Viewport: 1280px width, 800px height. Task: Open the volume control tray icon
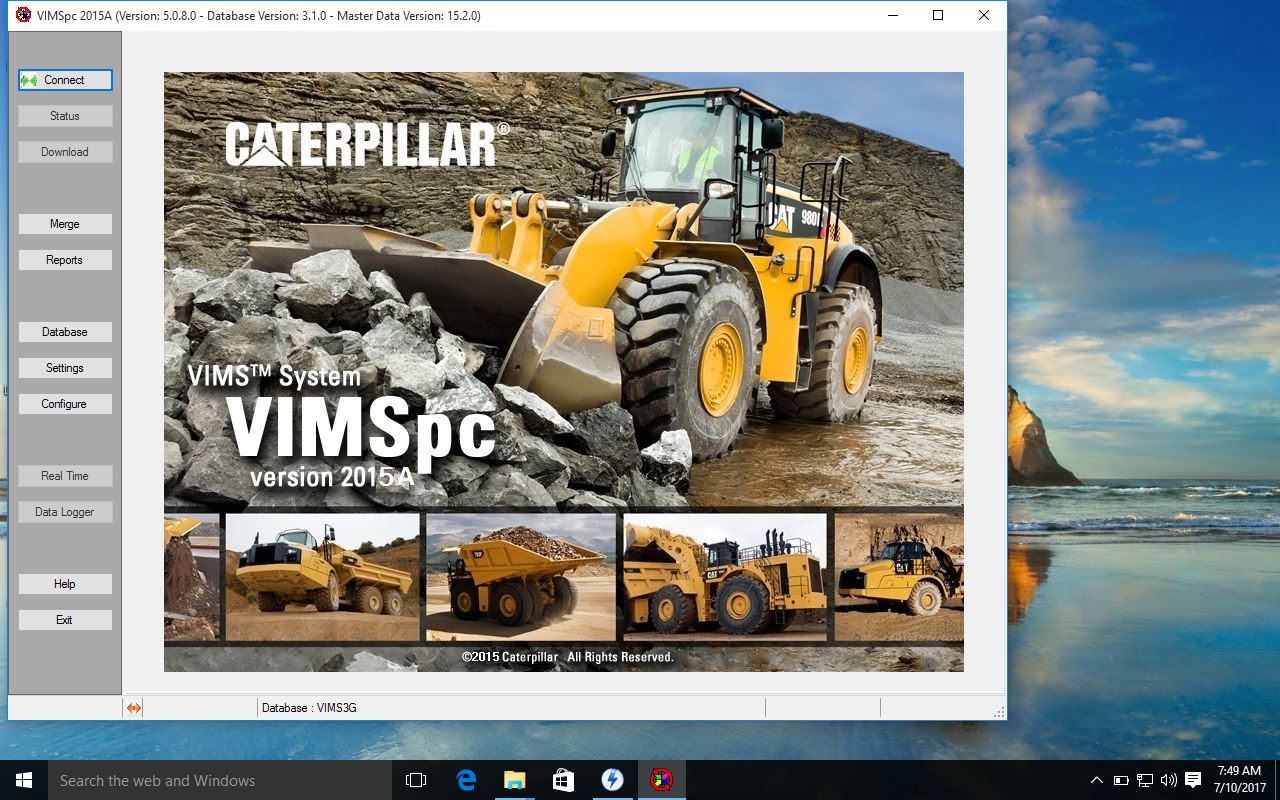[1168, 780]
